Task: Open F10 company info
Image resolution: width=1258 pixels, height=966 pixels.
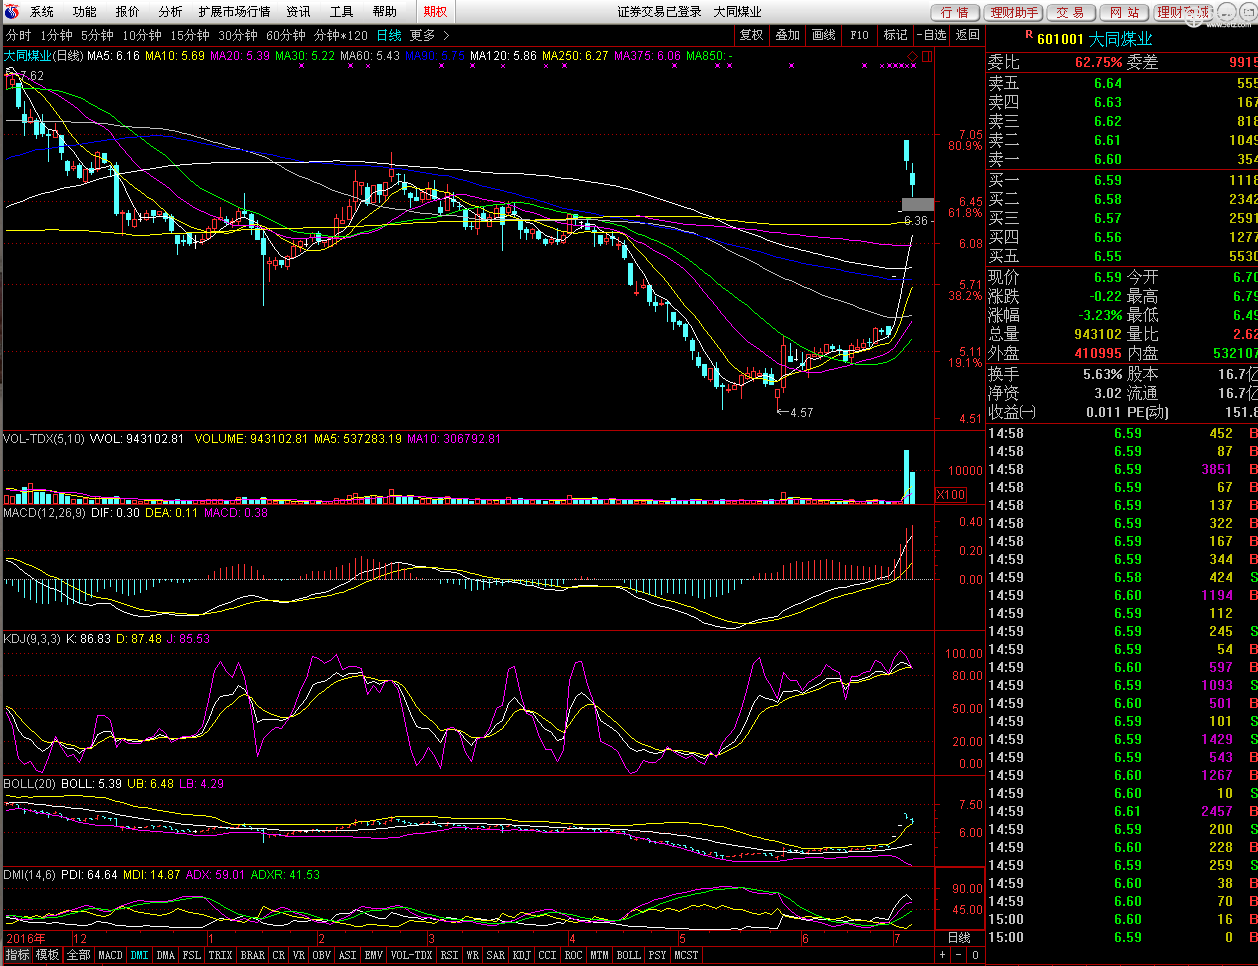Action: (860, 35)
